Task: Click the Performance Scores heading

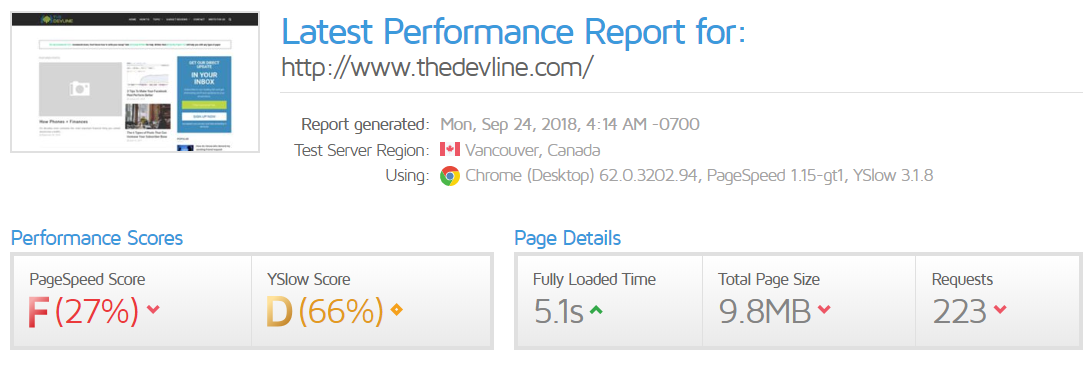Action: [x=97, y=239]
